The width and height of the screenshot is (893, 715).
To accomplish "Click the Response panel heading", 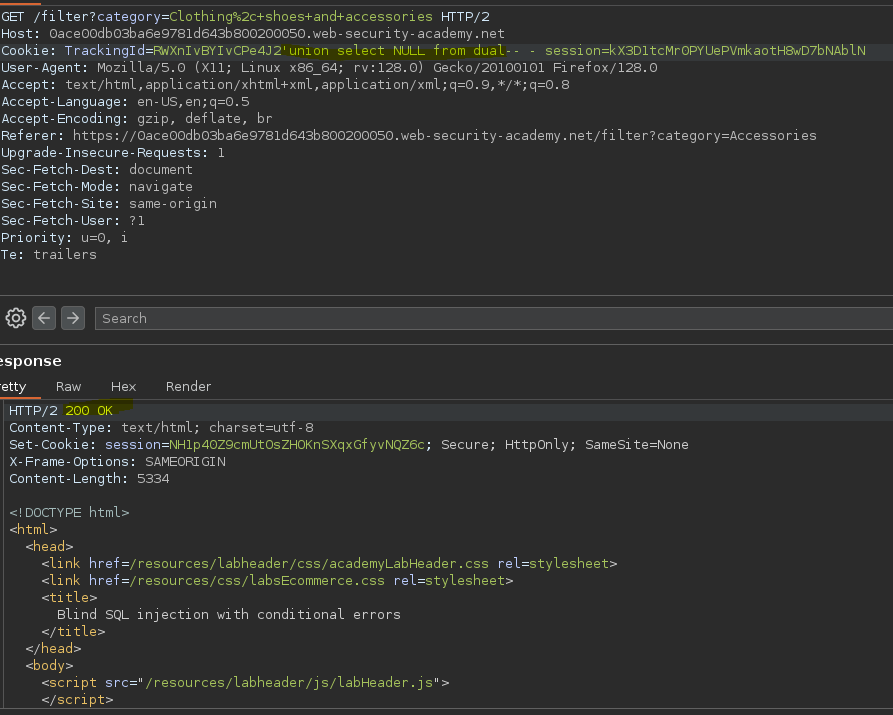I will tap(31, 361).
